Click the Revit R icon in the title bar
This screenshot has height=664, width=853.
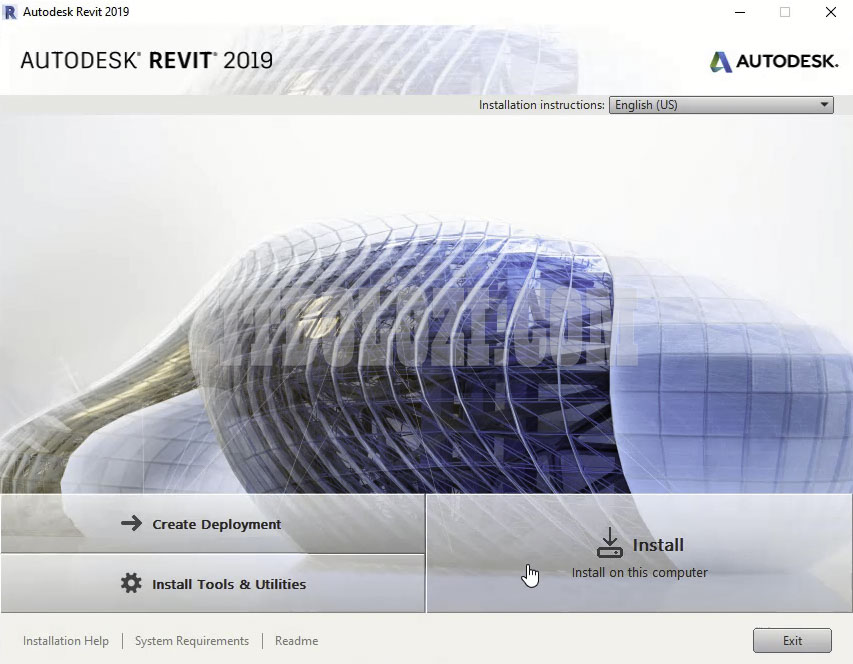point(13,12)
